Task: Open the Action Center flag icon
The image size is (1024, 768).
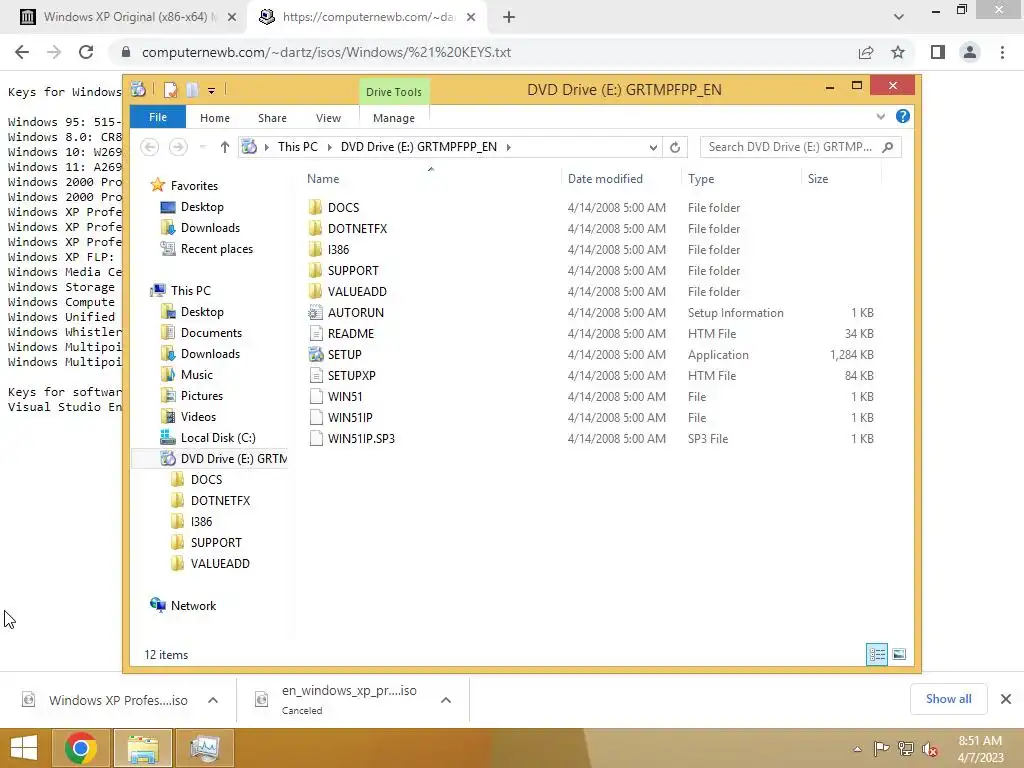Action: pos(881,749)
